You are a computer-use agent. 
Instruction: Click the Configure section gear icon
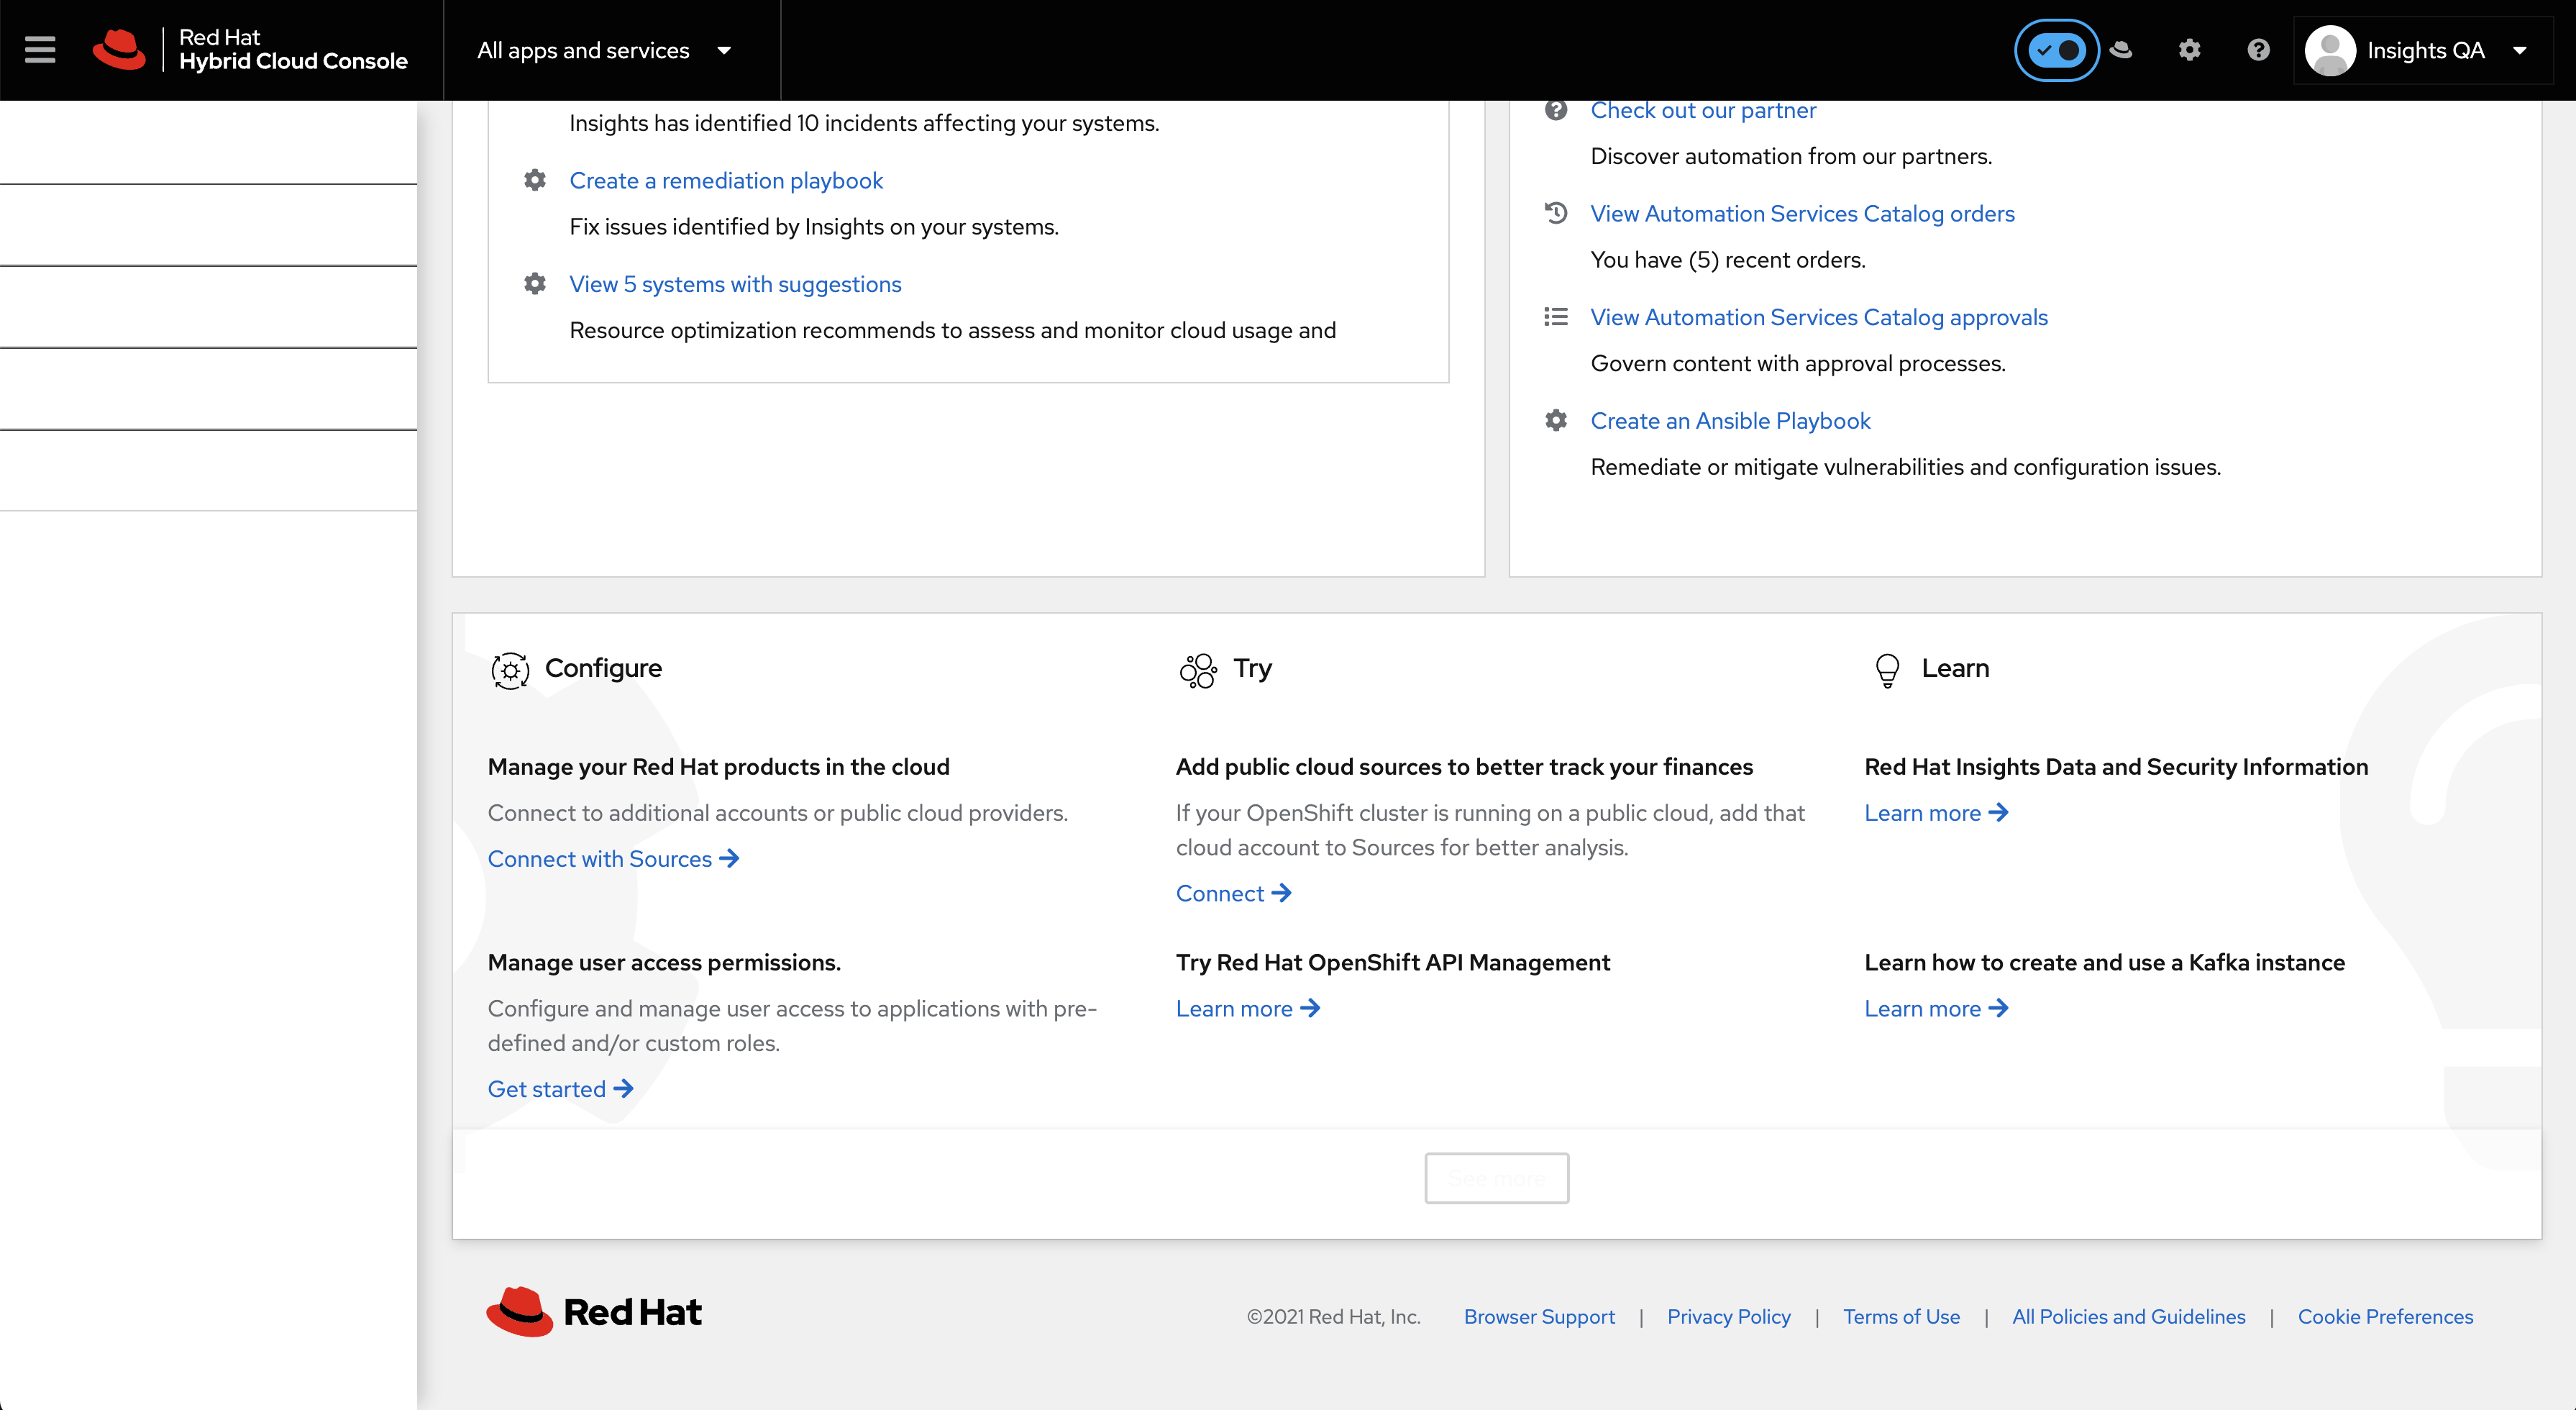(510, 670)
